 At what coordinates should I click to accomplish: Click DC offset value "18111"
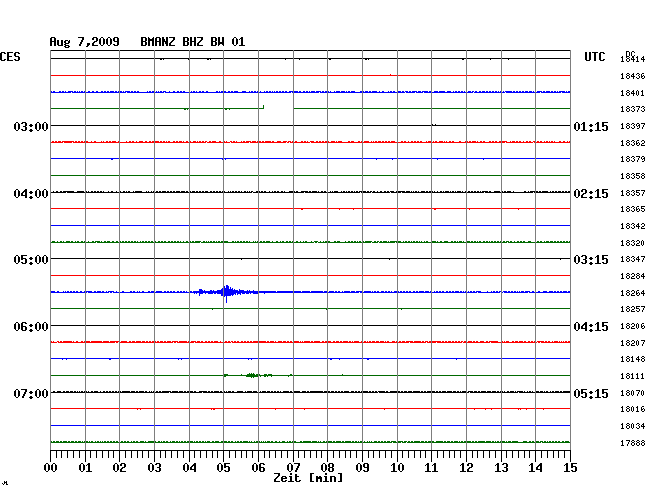(633, 376)
